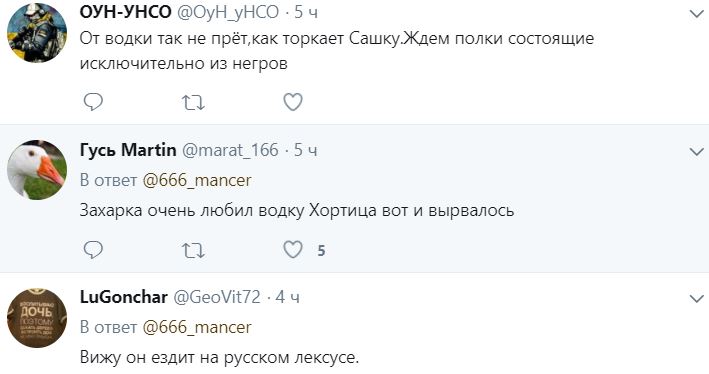Follow @666_mancer mention in Гусь Martin's reply
Screen dimensions: 709x374
click(x=197, y=180)
